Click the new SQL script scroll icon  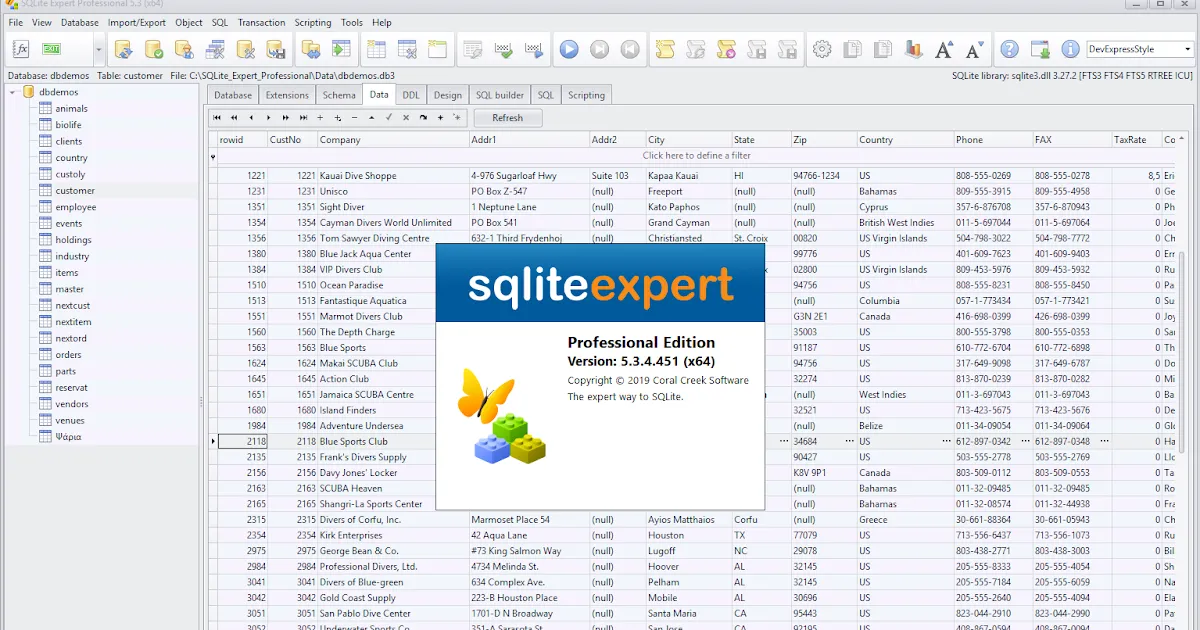tap(664, 49)
